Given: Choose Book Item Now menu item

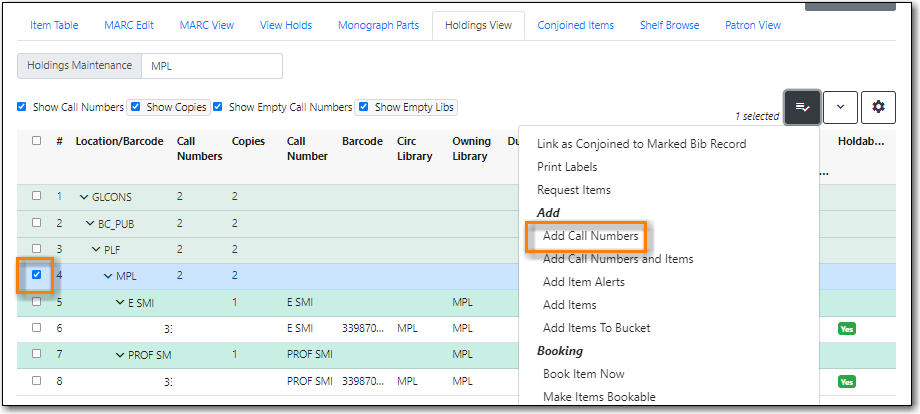Looking at the screenshot, I should tap(583, 374).
